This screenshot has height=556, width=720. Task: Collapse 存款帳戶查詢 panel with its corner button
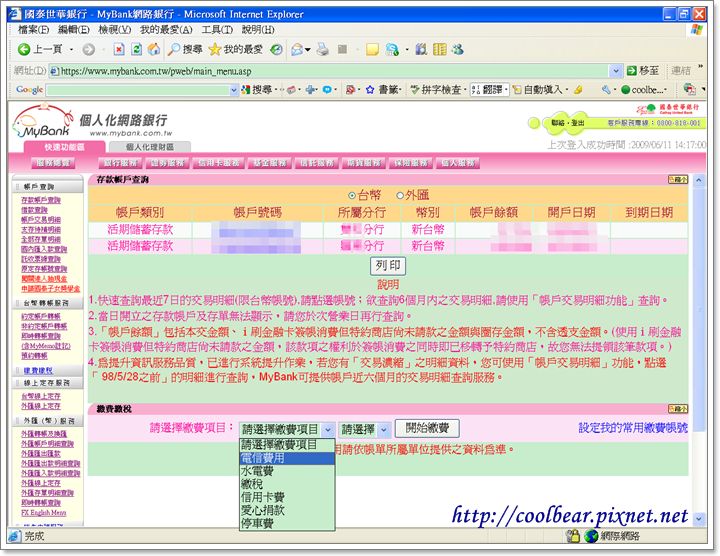click(678, 179)
